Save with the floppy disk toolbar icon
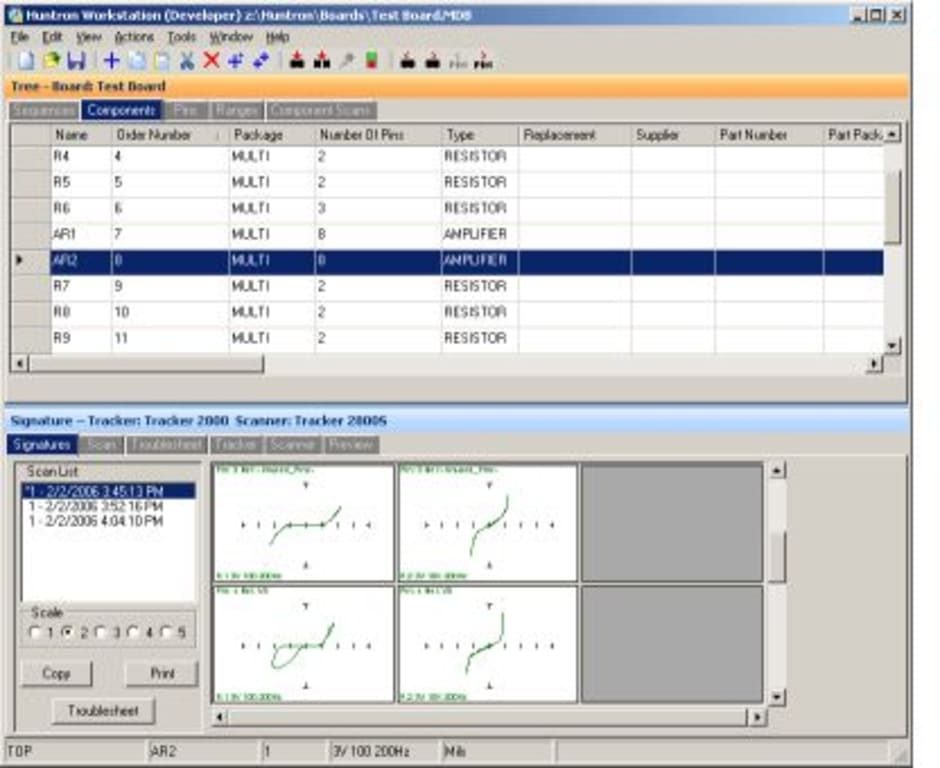 (77, 61)
